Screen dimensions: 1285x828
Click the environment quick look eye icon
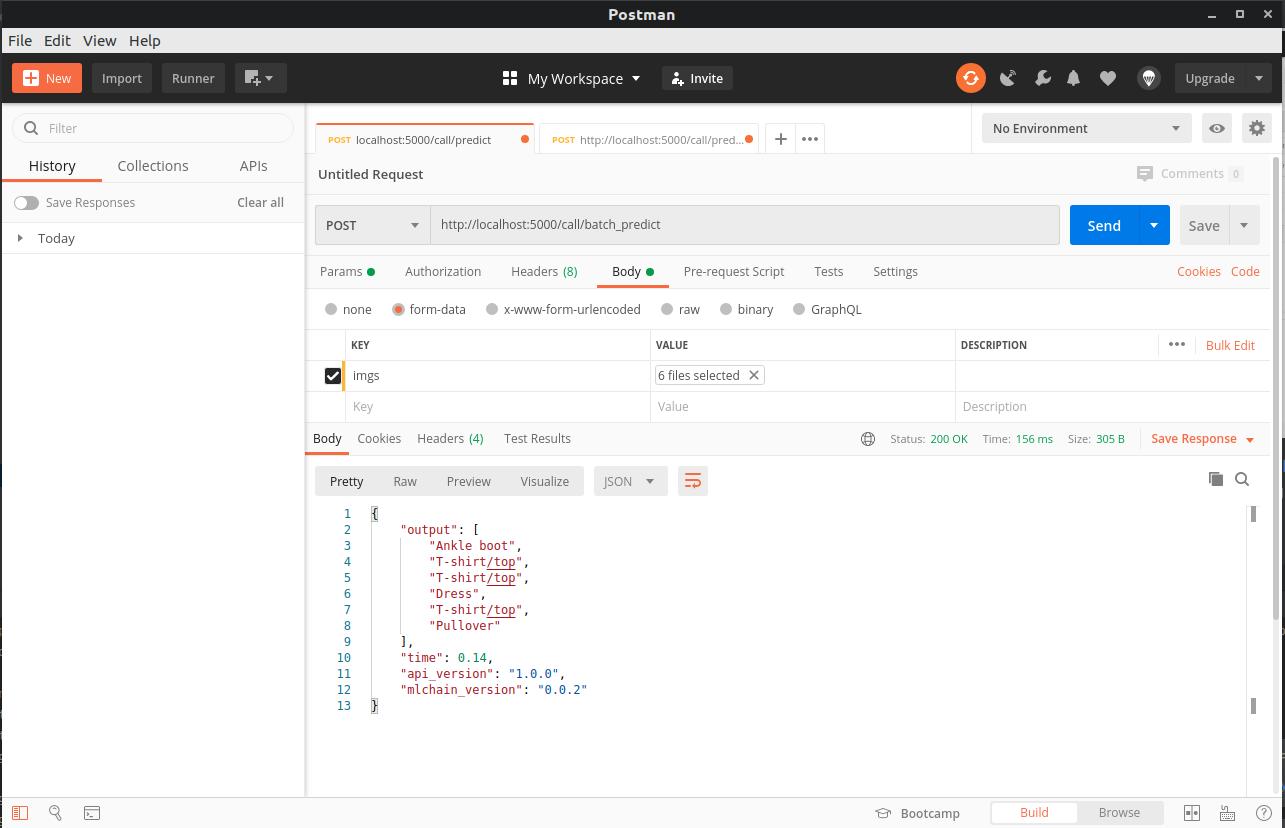point(1217,128)
